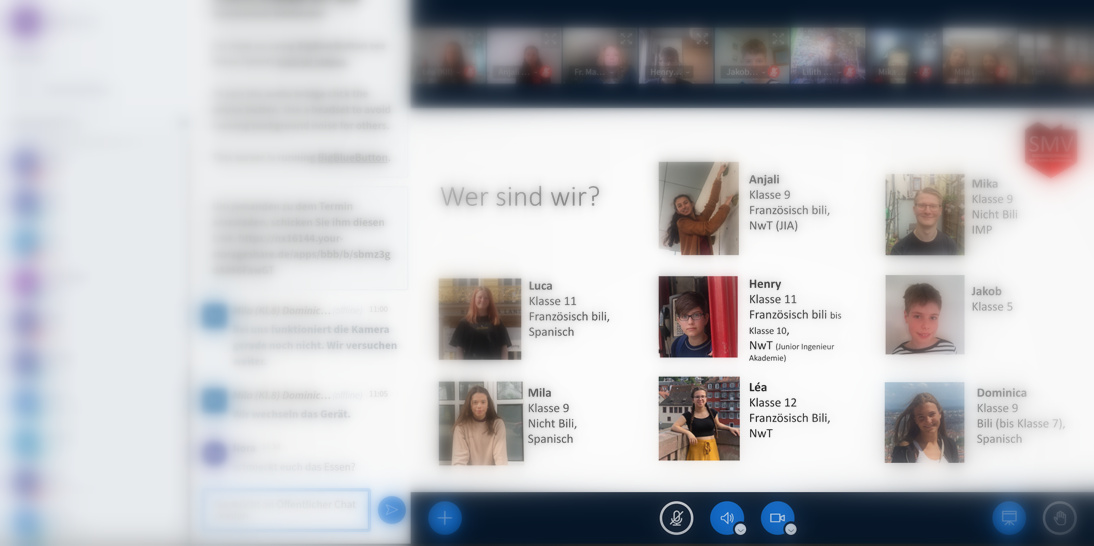Click Léa's photo on the slide

698,418
